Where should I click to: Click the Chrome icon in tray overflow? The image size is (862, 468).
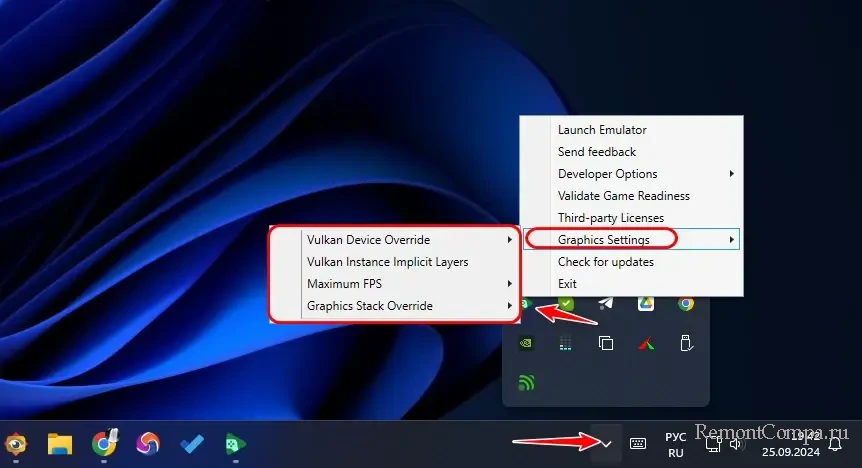point(686,303)
